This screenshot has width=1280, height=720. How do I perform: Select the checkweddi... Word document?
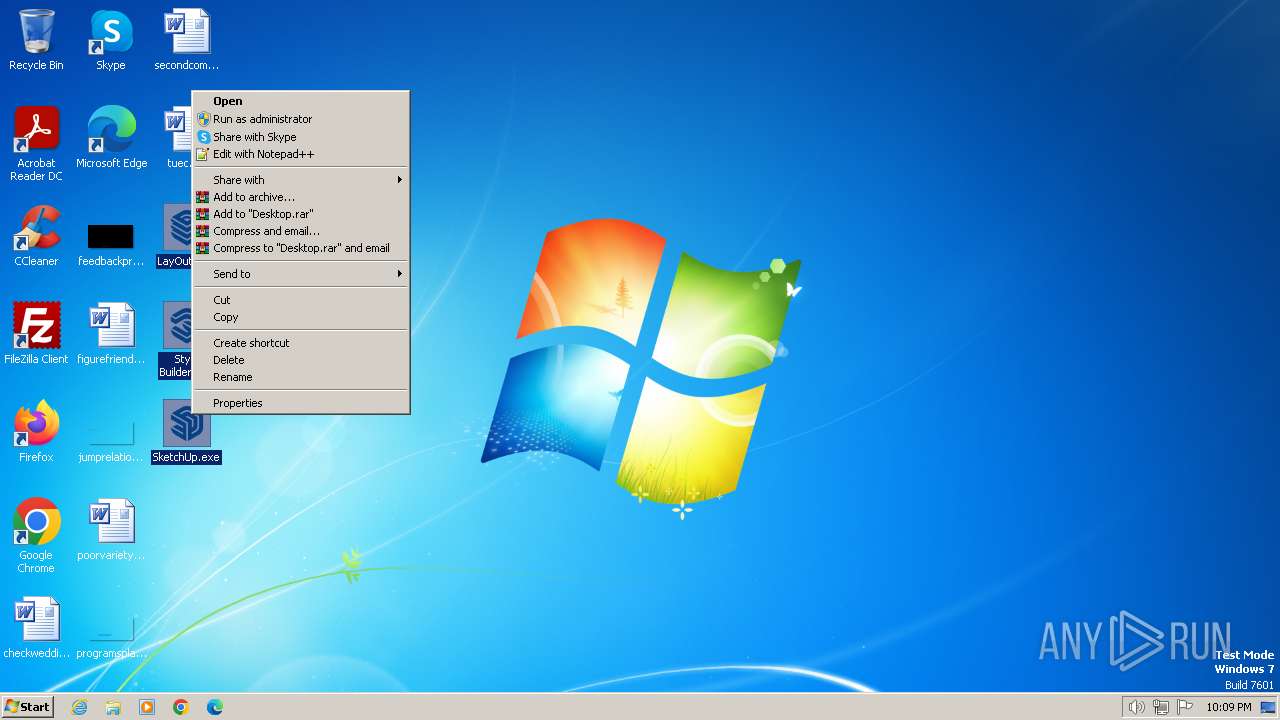36,628
